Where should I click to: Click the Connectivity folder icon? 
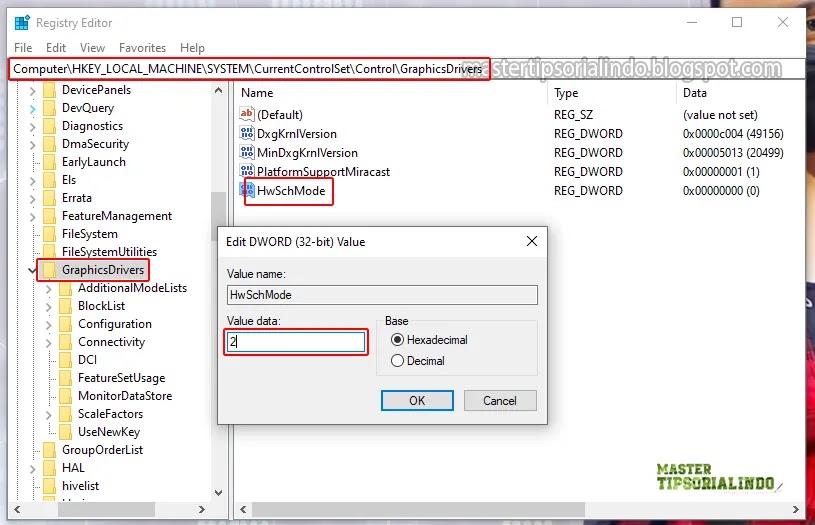pos(65,342)
